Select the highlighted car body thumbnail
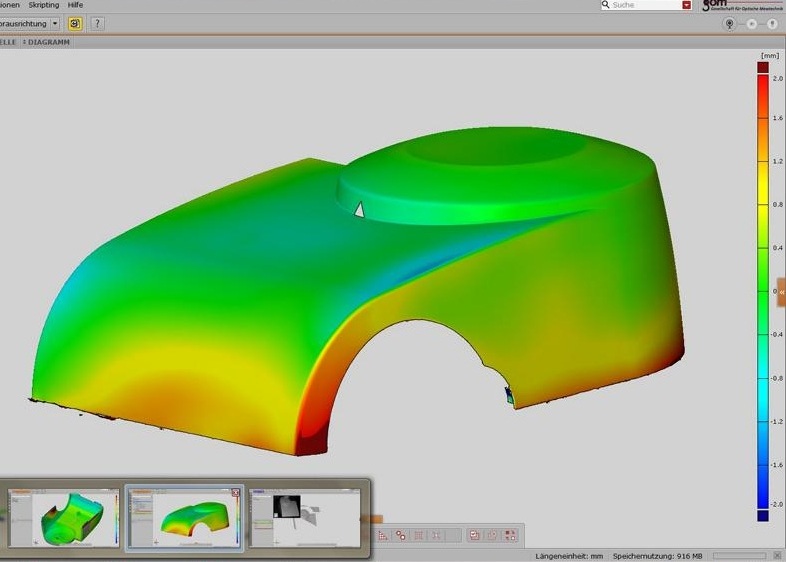786x562 pixels. (x=184, y=518)
